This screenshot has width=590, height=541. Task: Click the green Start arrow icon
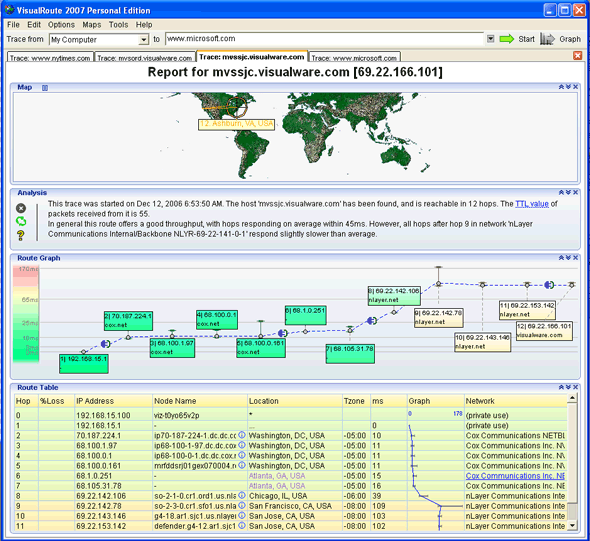pyautogui.click(x=506, y=39)
